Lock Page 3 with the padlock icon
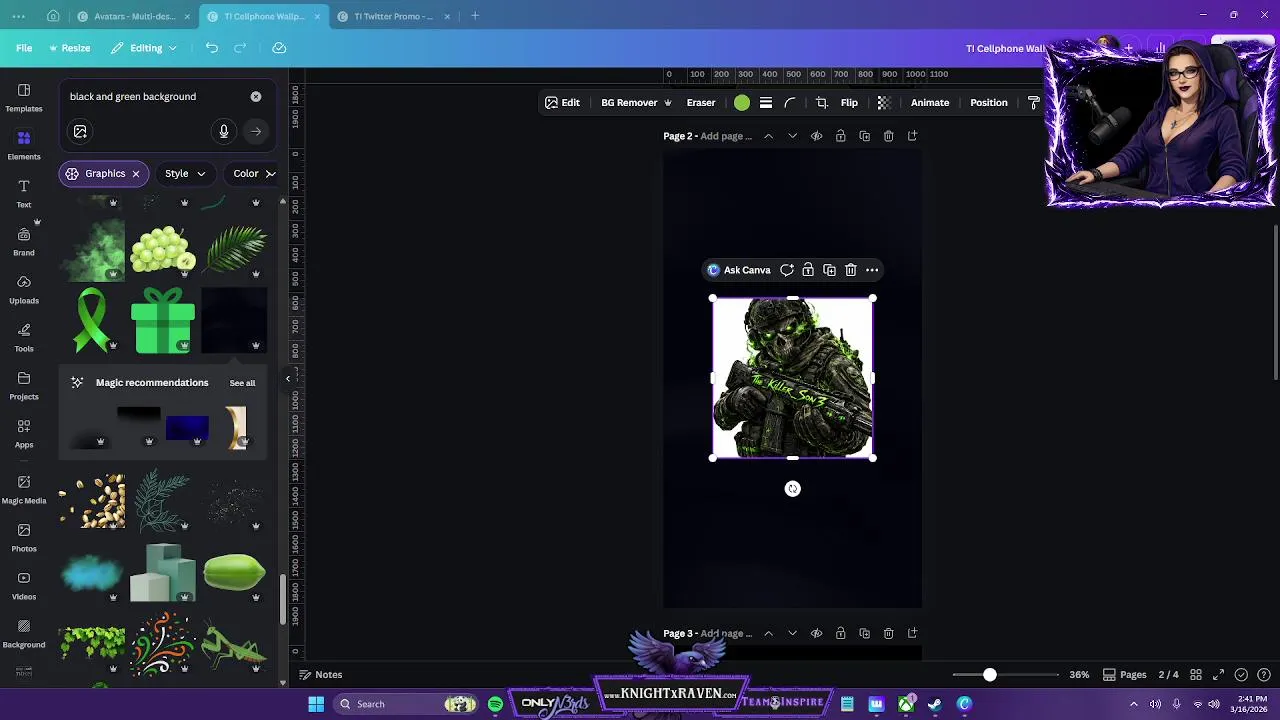 [841, 634]
